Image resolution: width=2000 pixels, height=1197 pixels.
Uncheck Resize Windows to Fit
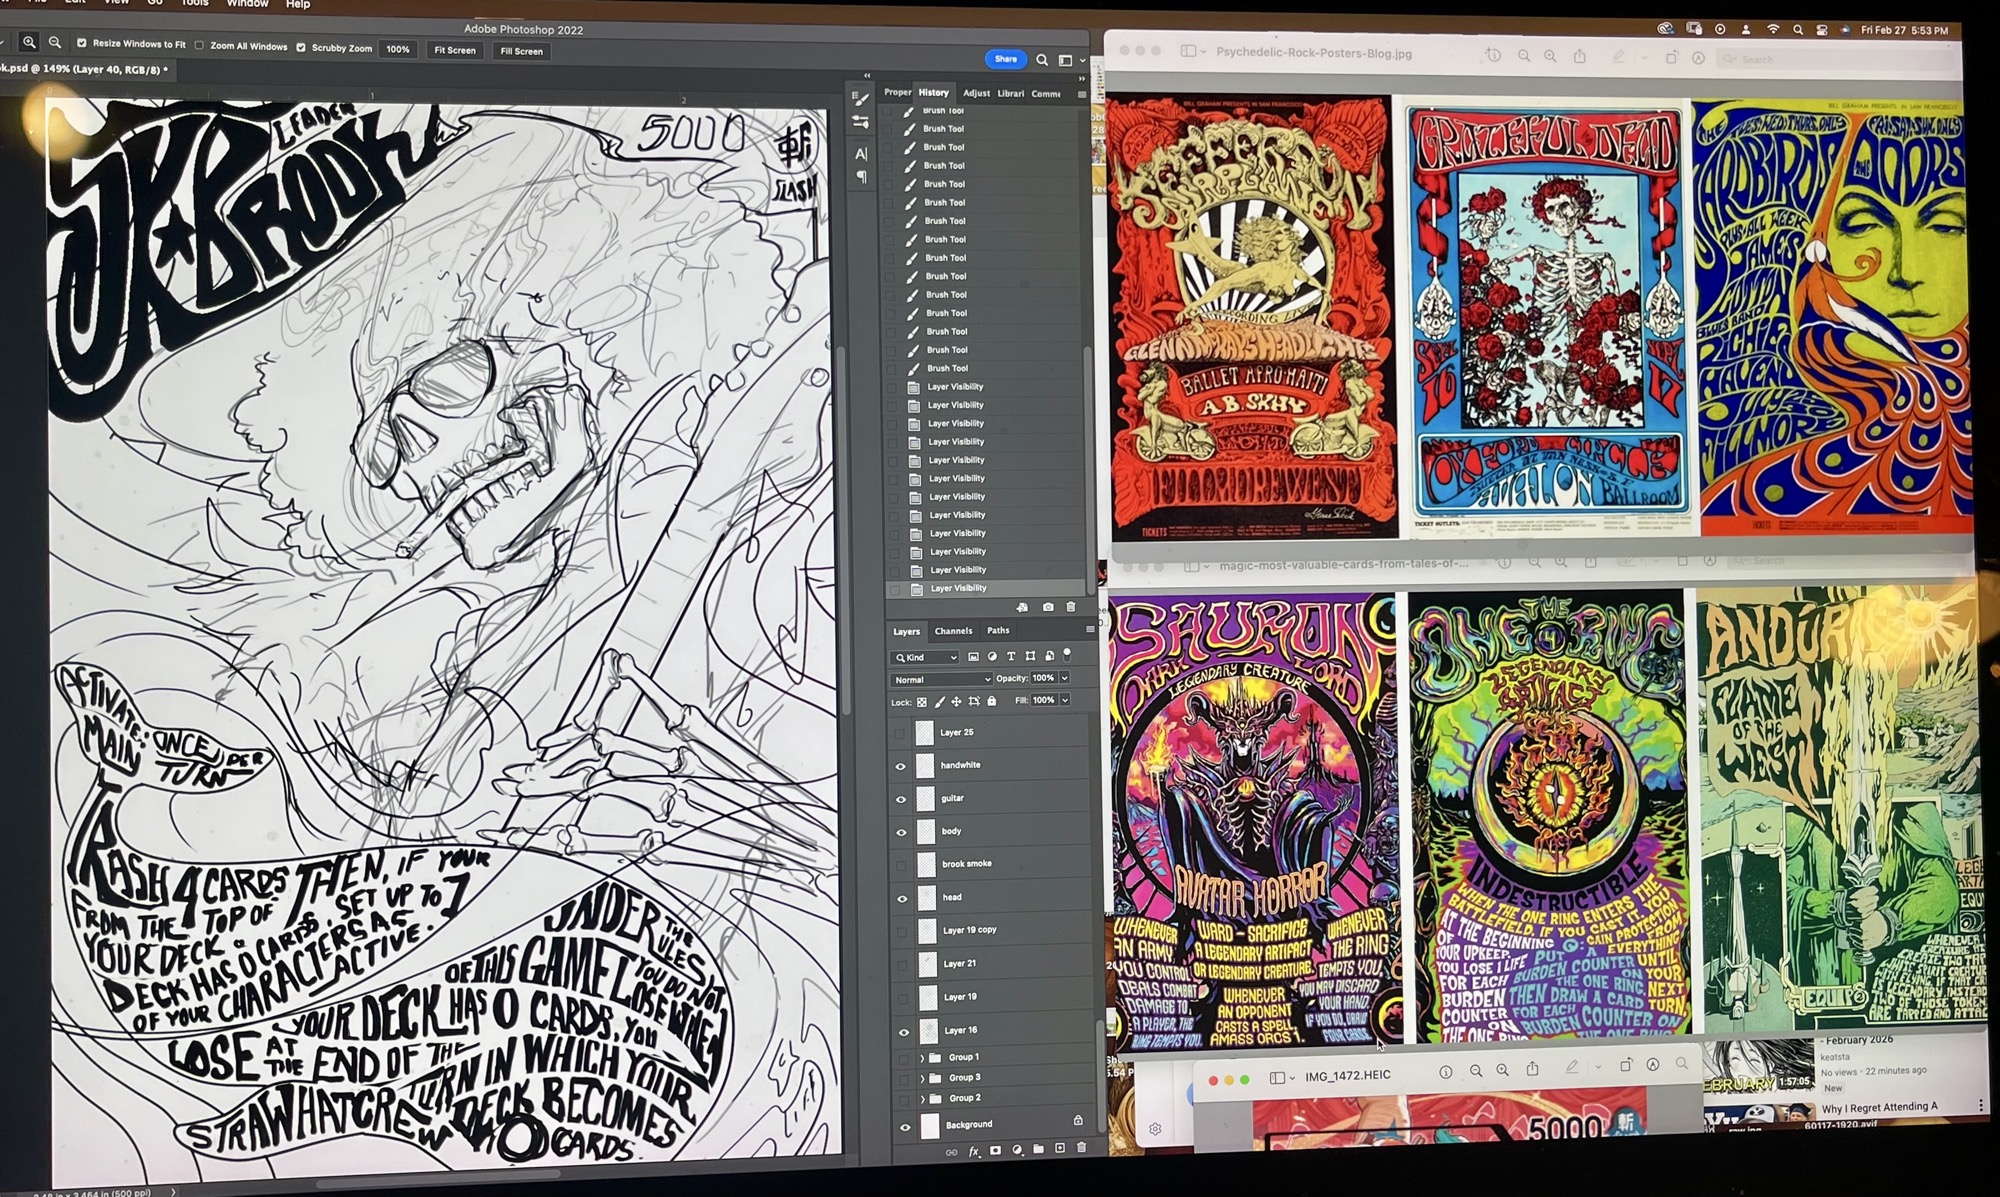pyautogui.click(x=82, y=43)
